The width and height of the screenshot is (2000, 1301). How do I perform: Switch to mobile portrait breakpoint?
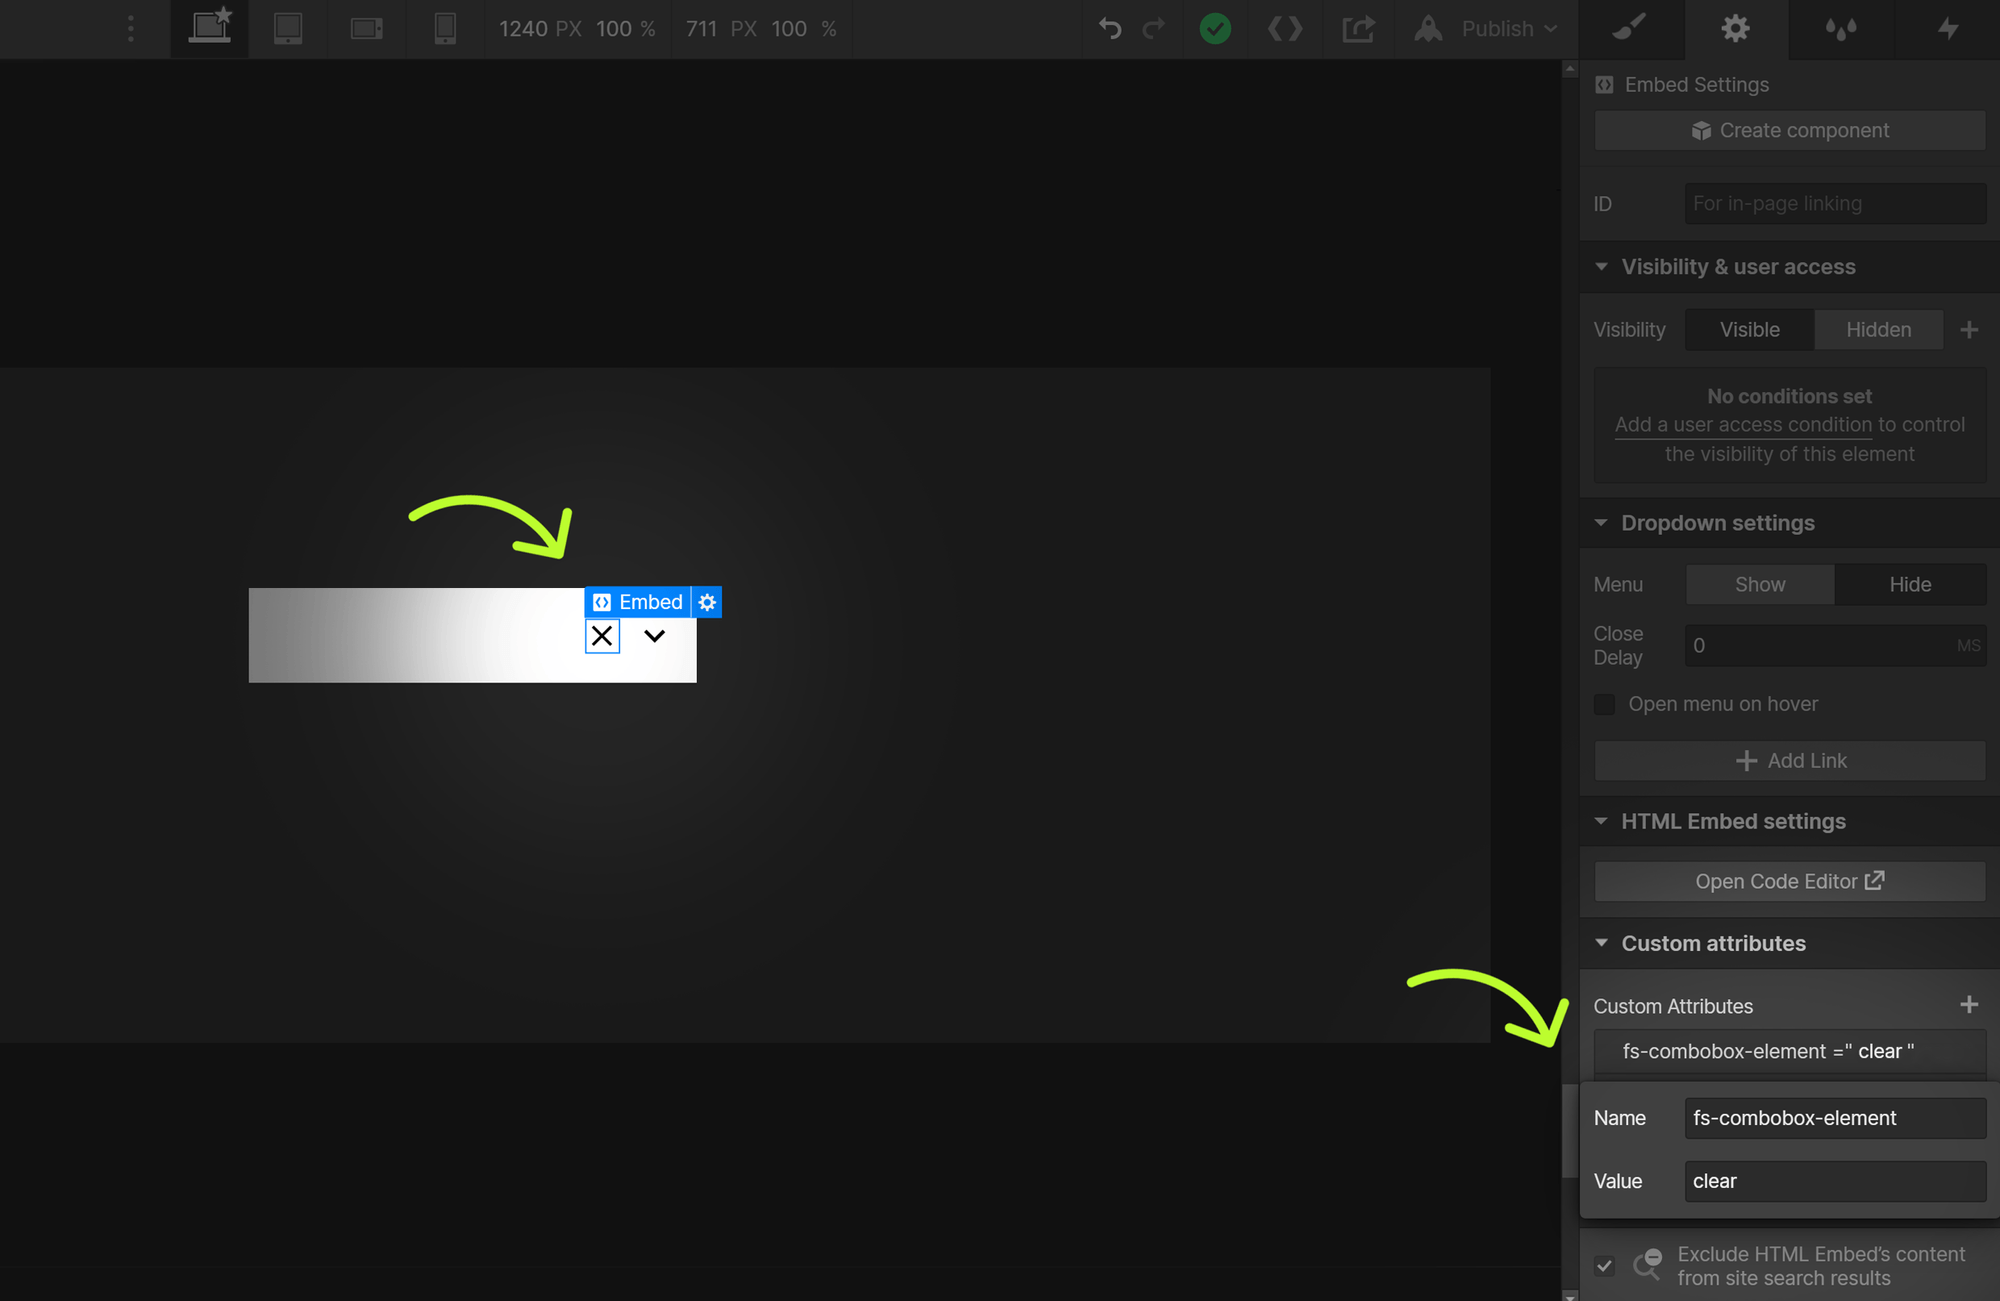444,29
